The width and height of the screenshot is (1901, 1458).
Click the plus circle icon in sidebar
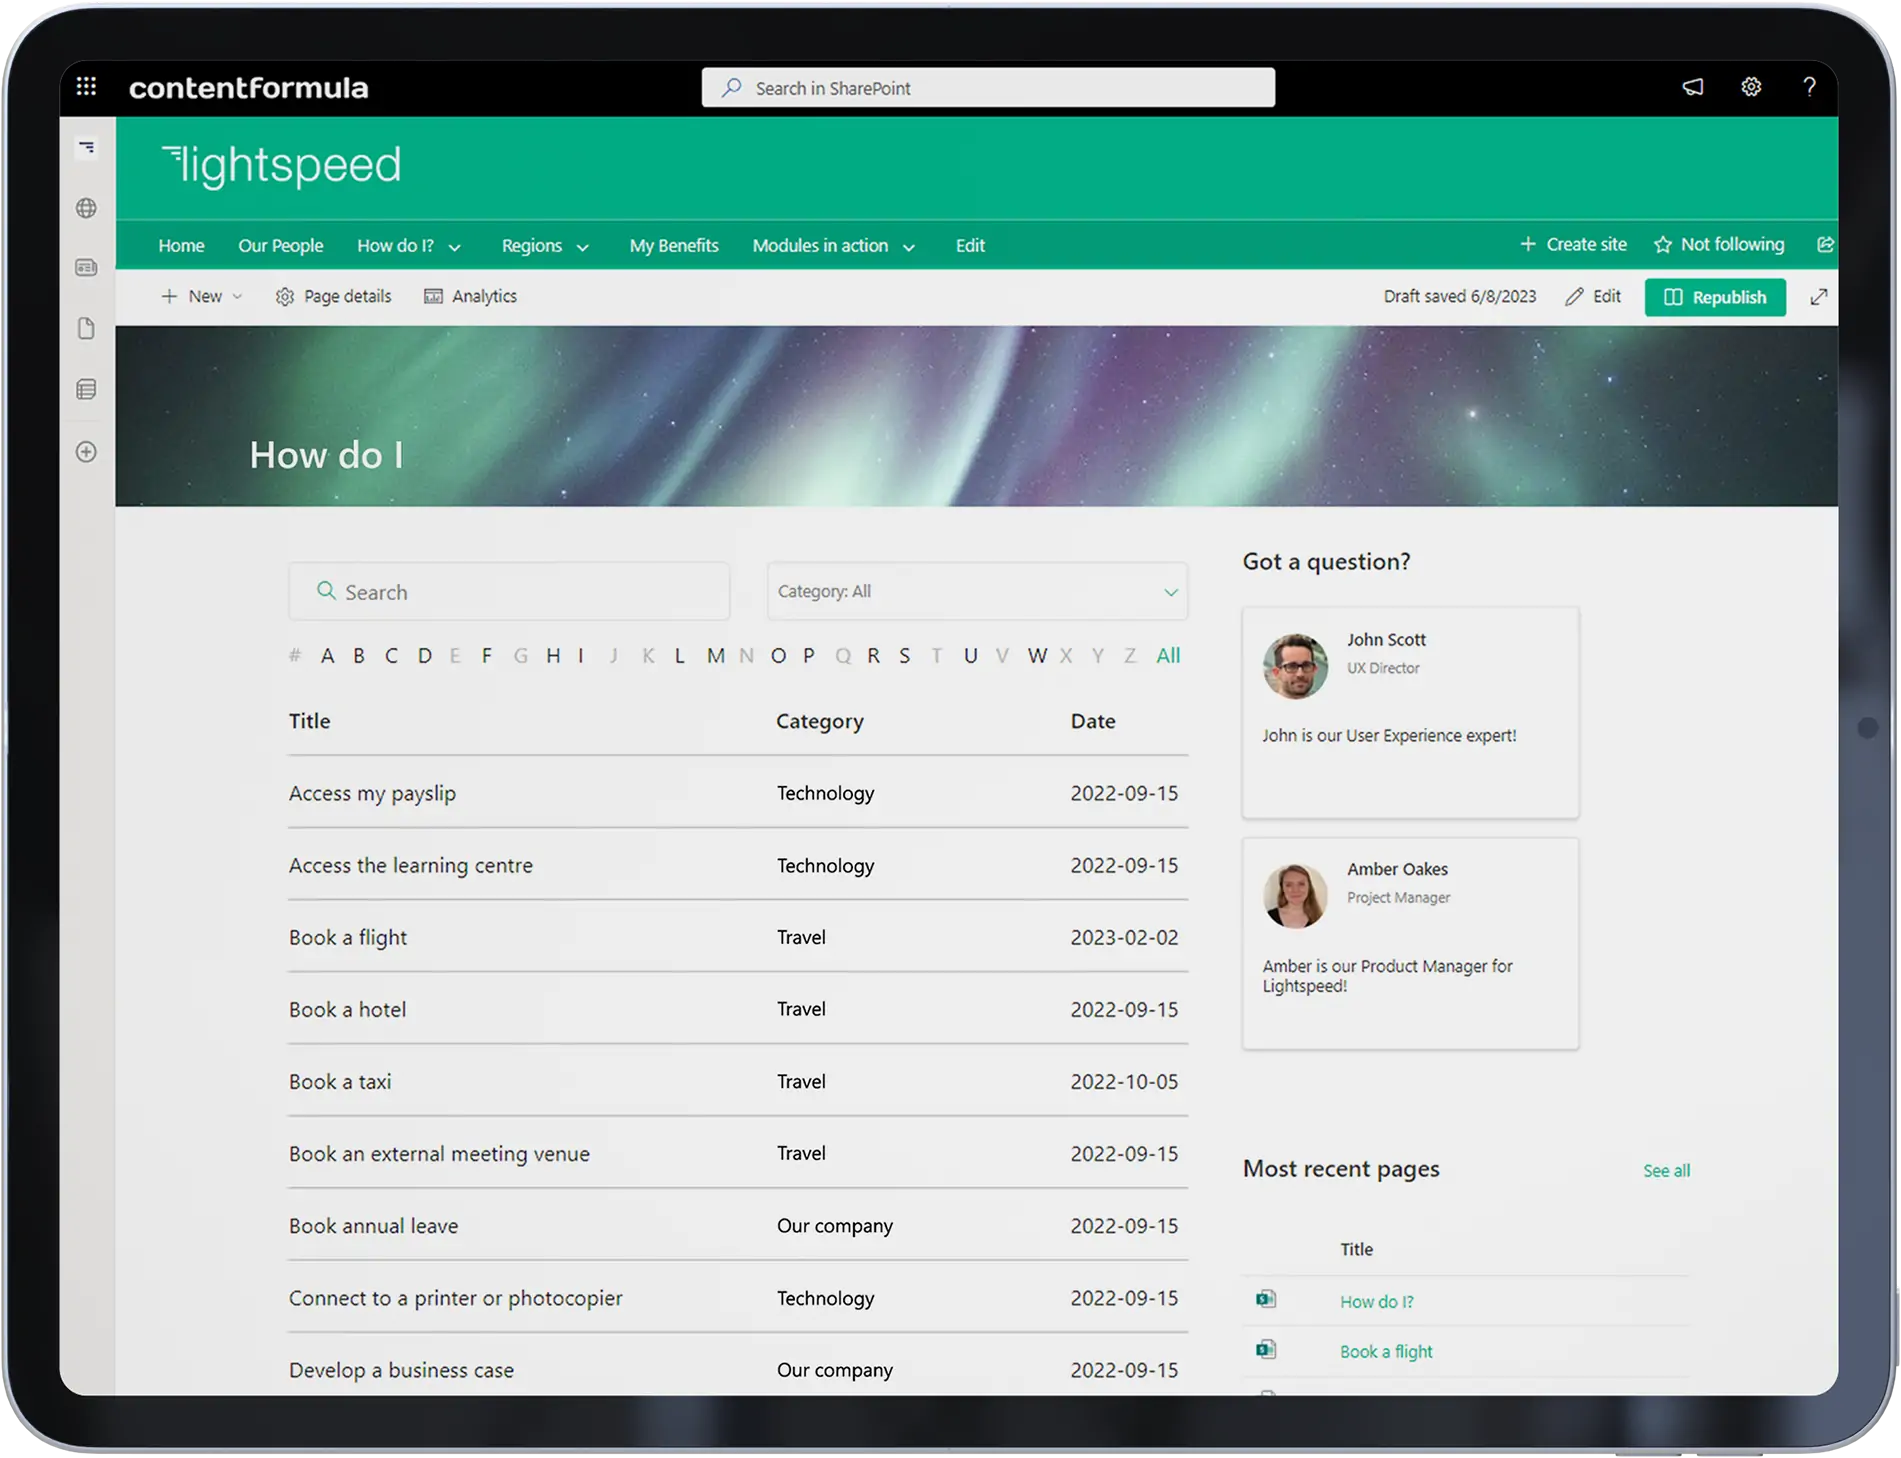click(87, 452)
